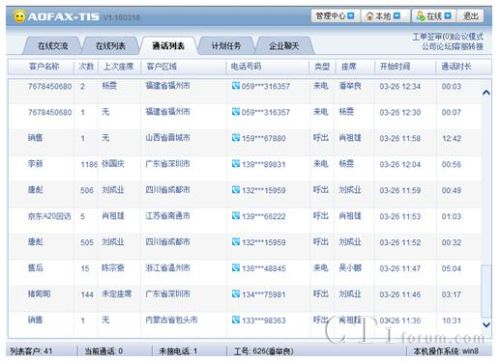The height and width of the screenshot is (361, 500).
Task: Click the phone icon beside 133***98363
Action: click(236, 320)
